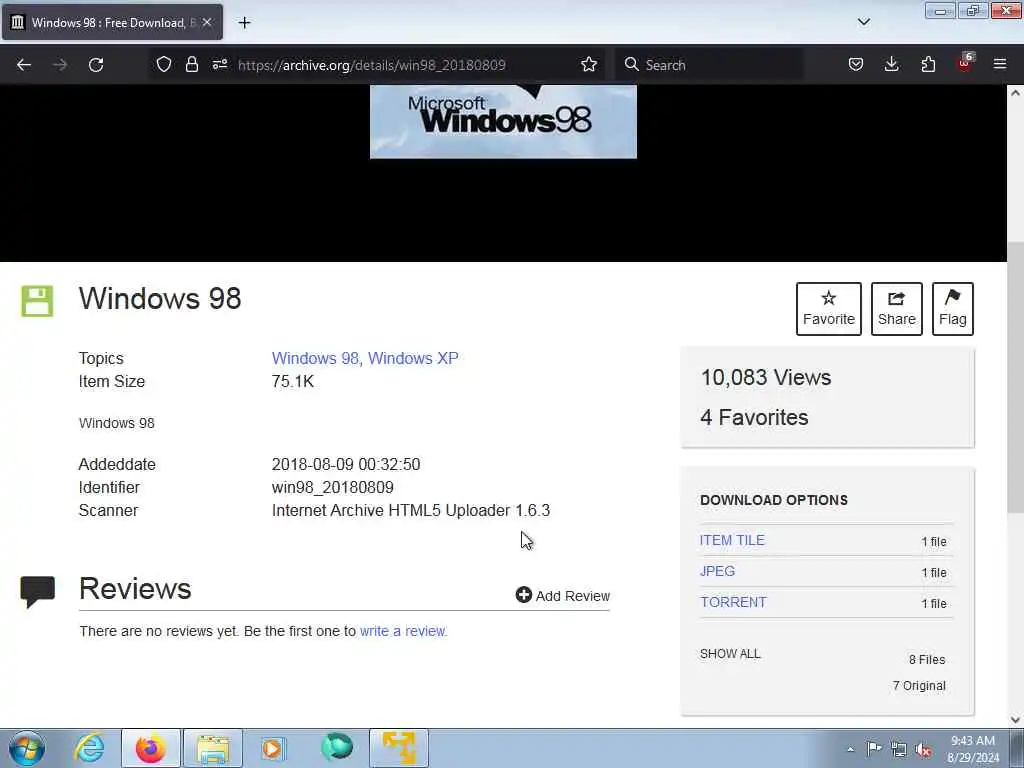The width and height of the screenshot is (1024, 768).
Task: Click the Action Center flag tray icon
Action: pos(874,748)
